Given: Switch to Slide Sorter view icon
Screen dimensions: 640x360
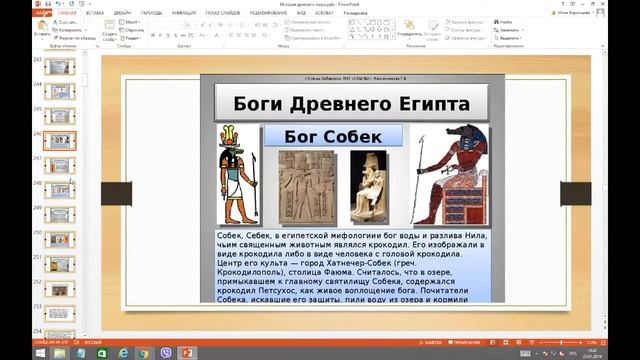Looking at the screenshot, I should pyautogui.click(x=506, y=342).
